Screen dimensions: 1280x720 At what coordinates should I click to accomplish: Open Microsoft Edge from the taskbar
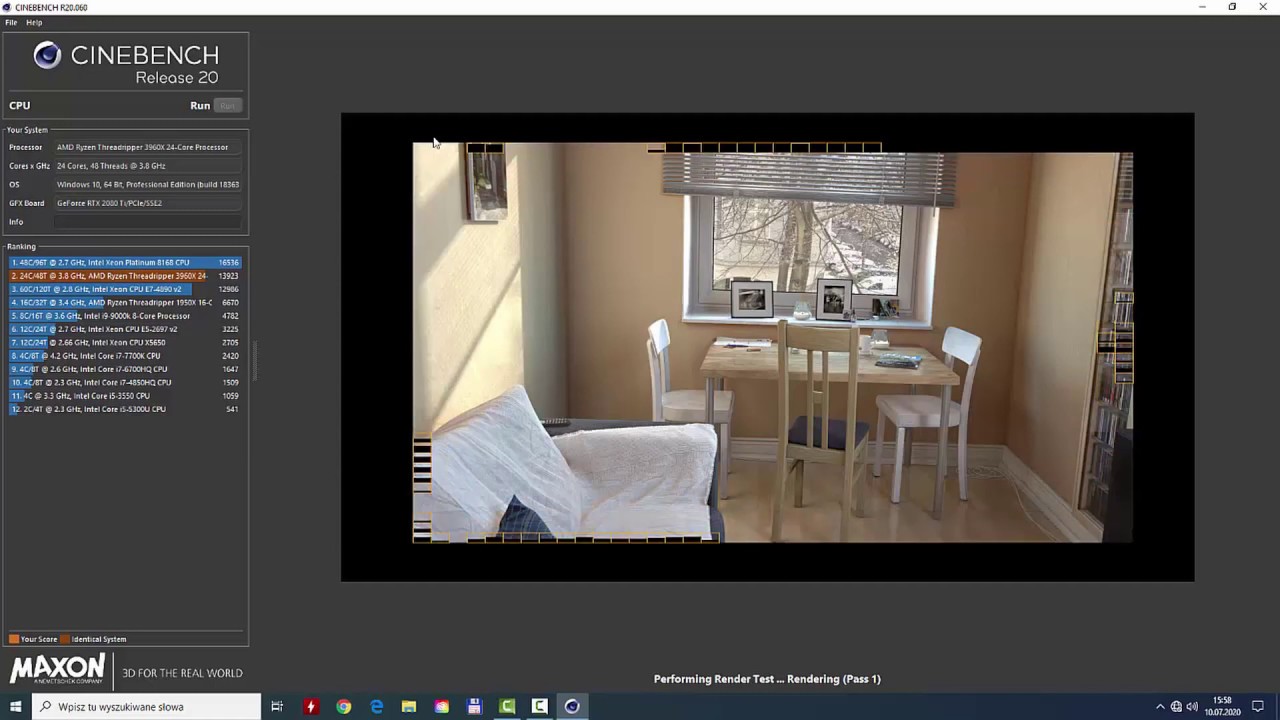tap(376, 706)
